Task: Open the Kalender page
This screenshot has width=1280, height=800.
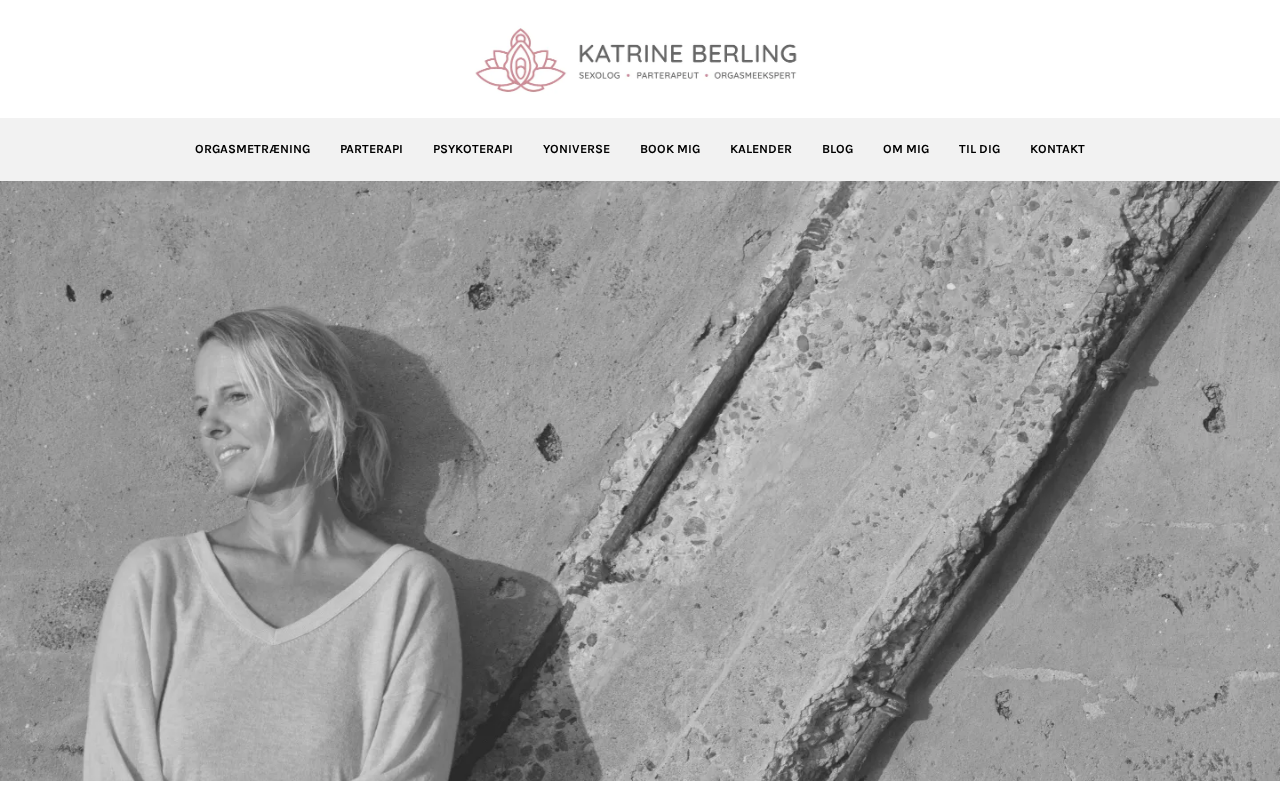Action: [761, 149]
